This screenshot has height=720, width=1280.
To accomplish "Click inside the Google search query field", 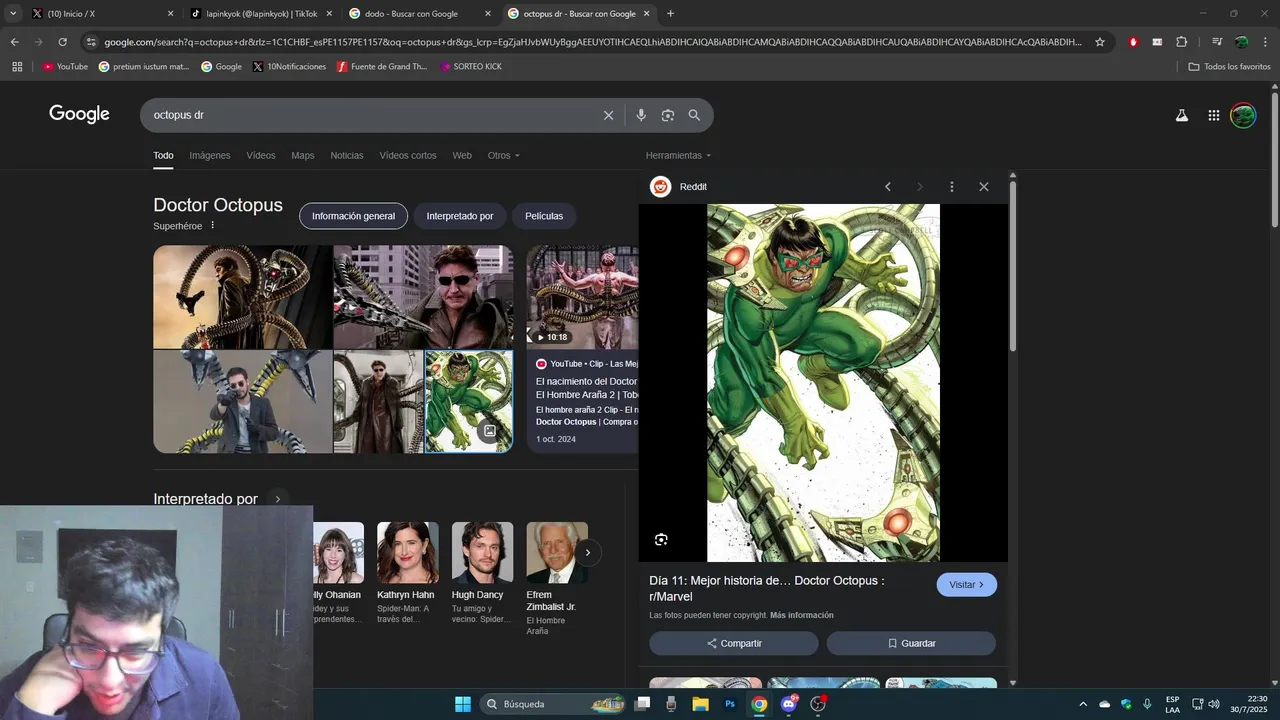I will 370,115.
